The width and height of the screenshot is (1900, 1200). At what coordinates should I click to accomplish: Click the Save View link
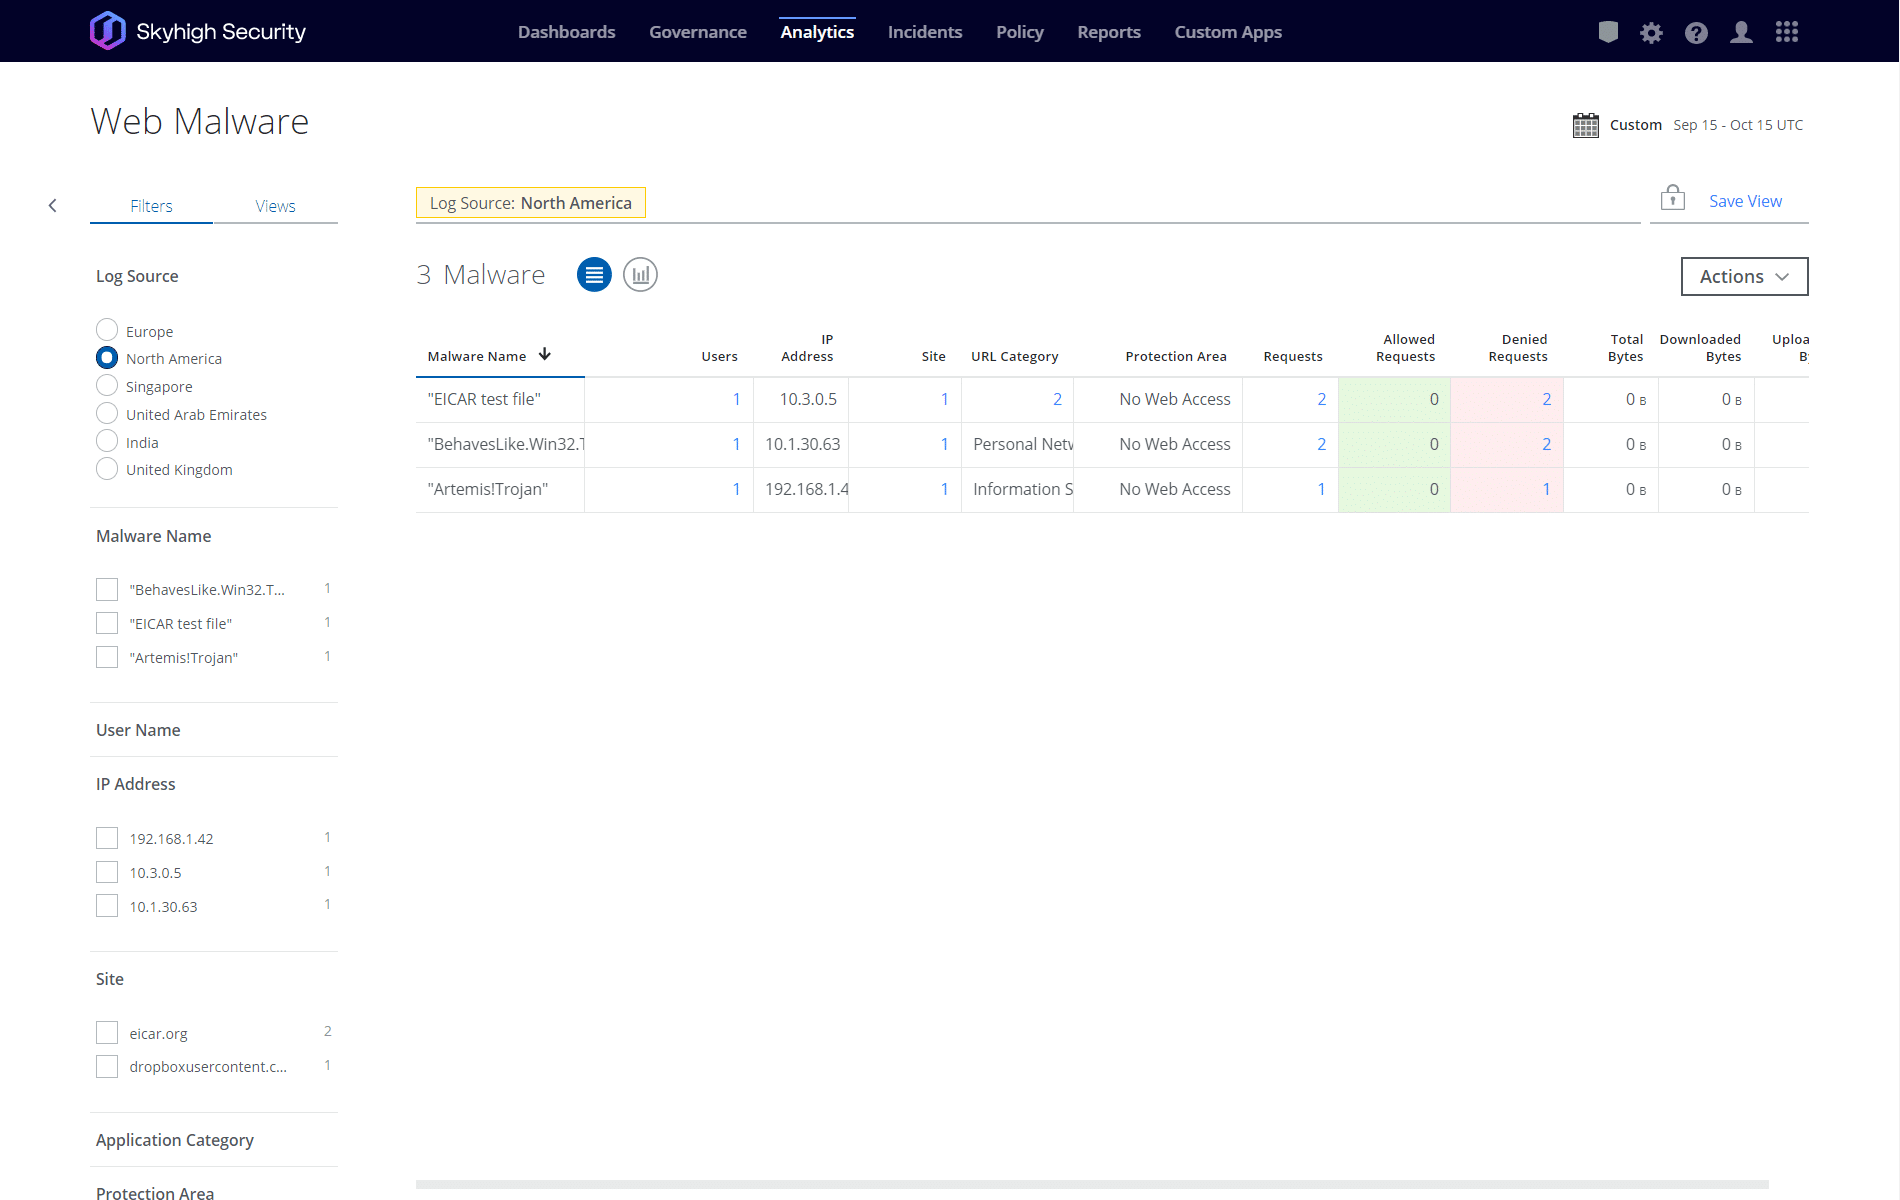click(1745, 201)
